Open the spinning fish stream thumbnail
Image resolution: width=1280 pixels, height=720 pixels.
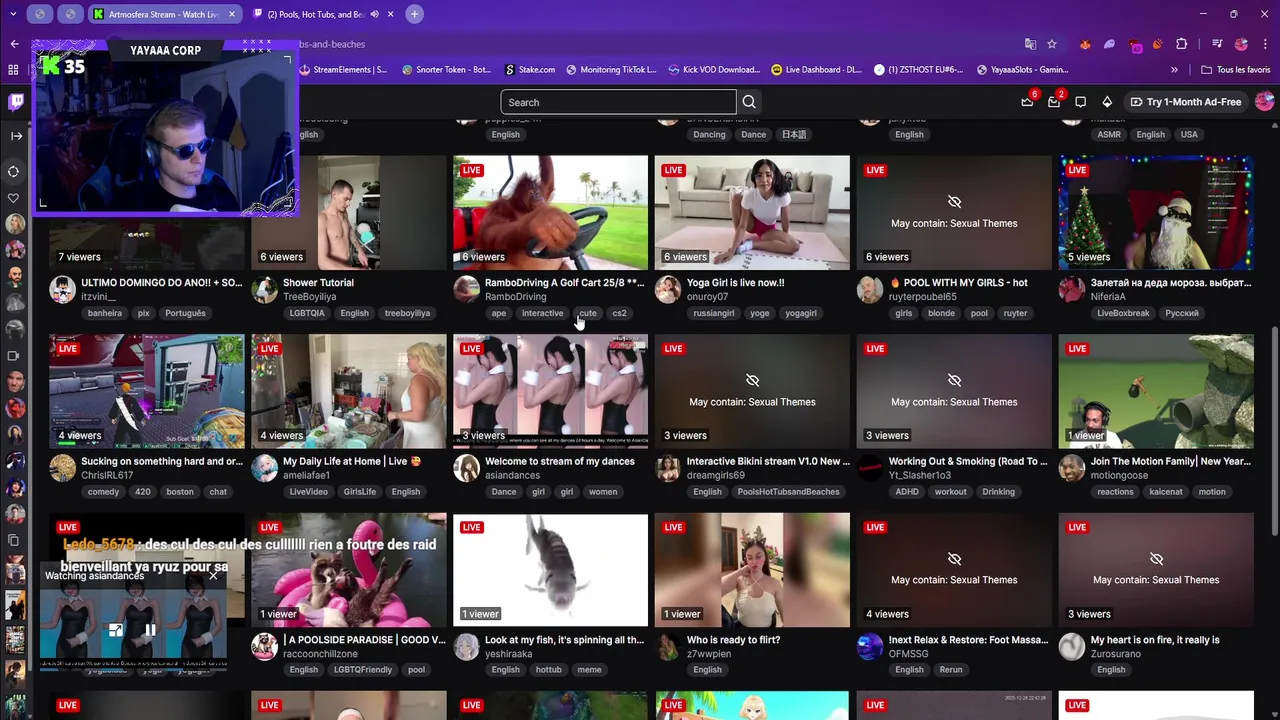pos(550,570)
